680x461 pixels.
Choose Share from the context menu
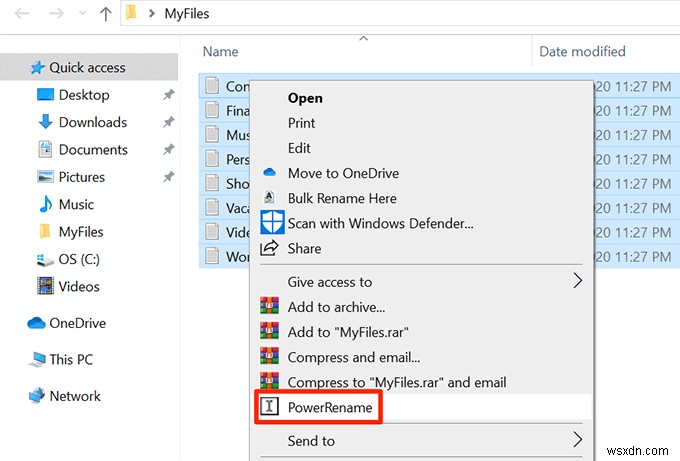(304, 249)
